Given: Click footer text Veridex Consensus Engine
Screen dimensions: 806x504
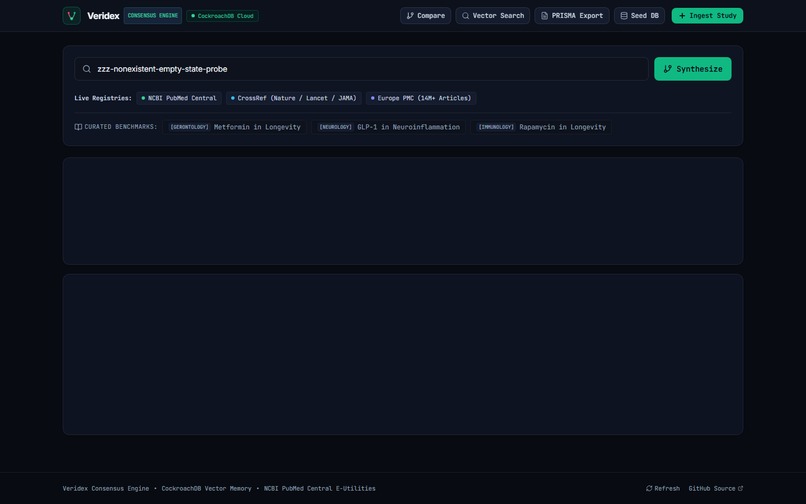Looking at the screenshot, I should pyautogui.click(x=106, y=489).
